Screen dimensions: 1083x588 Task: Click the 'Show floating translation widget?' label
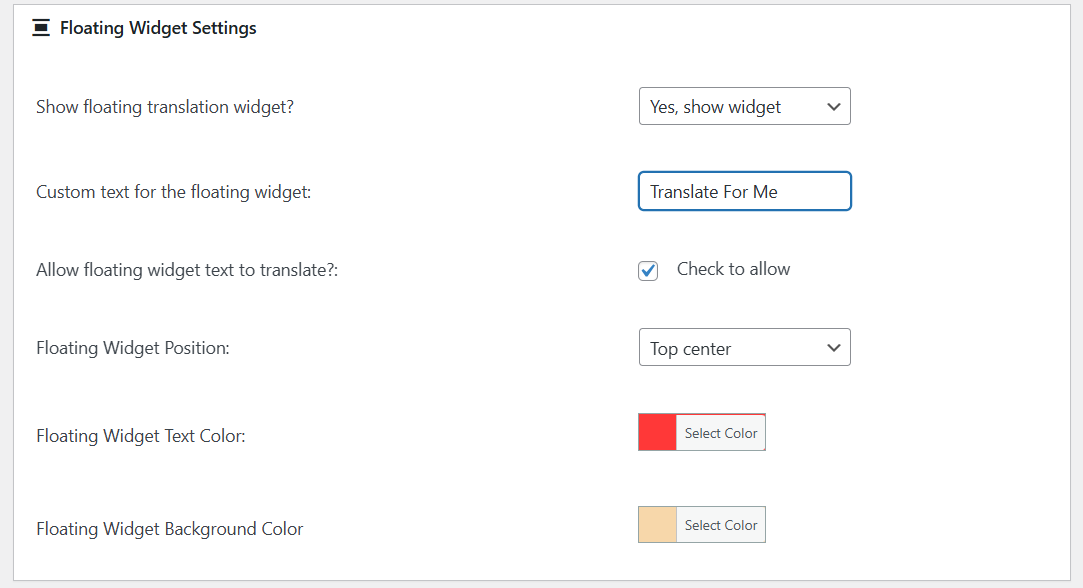(x=165, y=107)
